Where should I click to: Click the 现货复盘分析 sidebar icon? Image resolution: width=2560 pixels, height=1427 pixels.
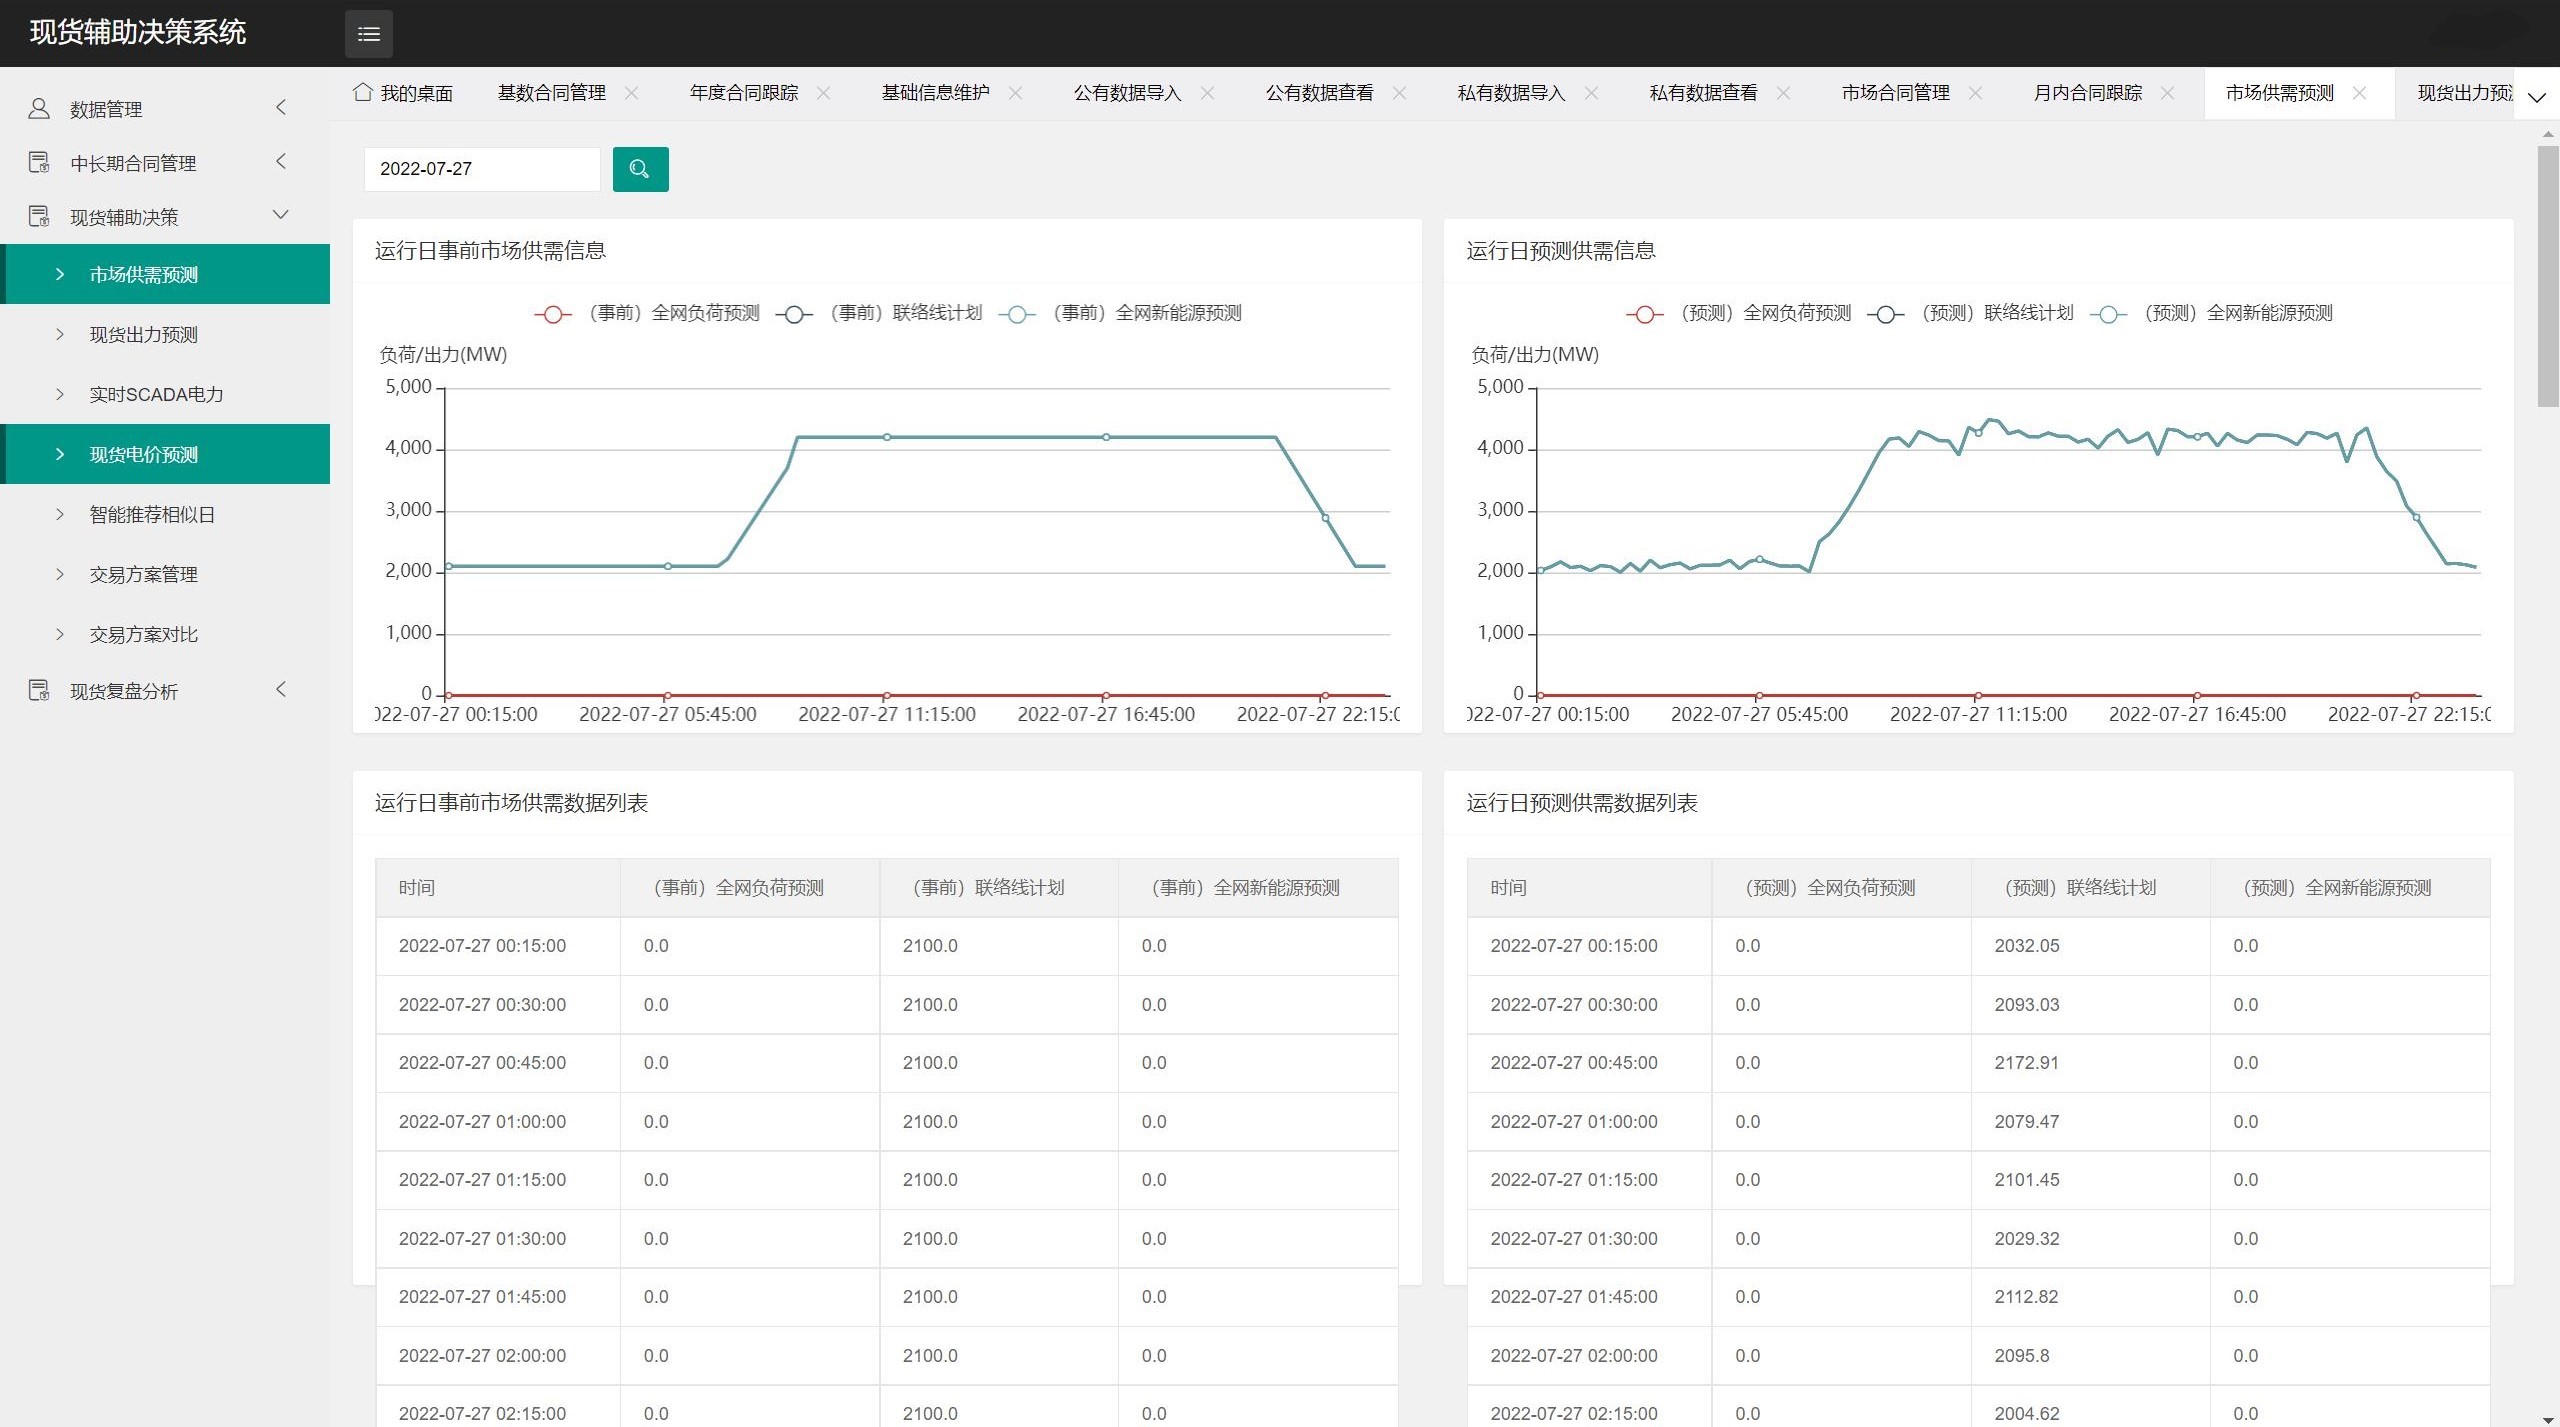[x=39, y=691]
